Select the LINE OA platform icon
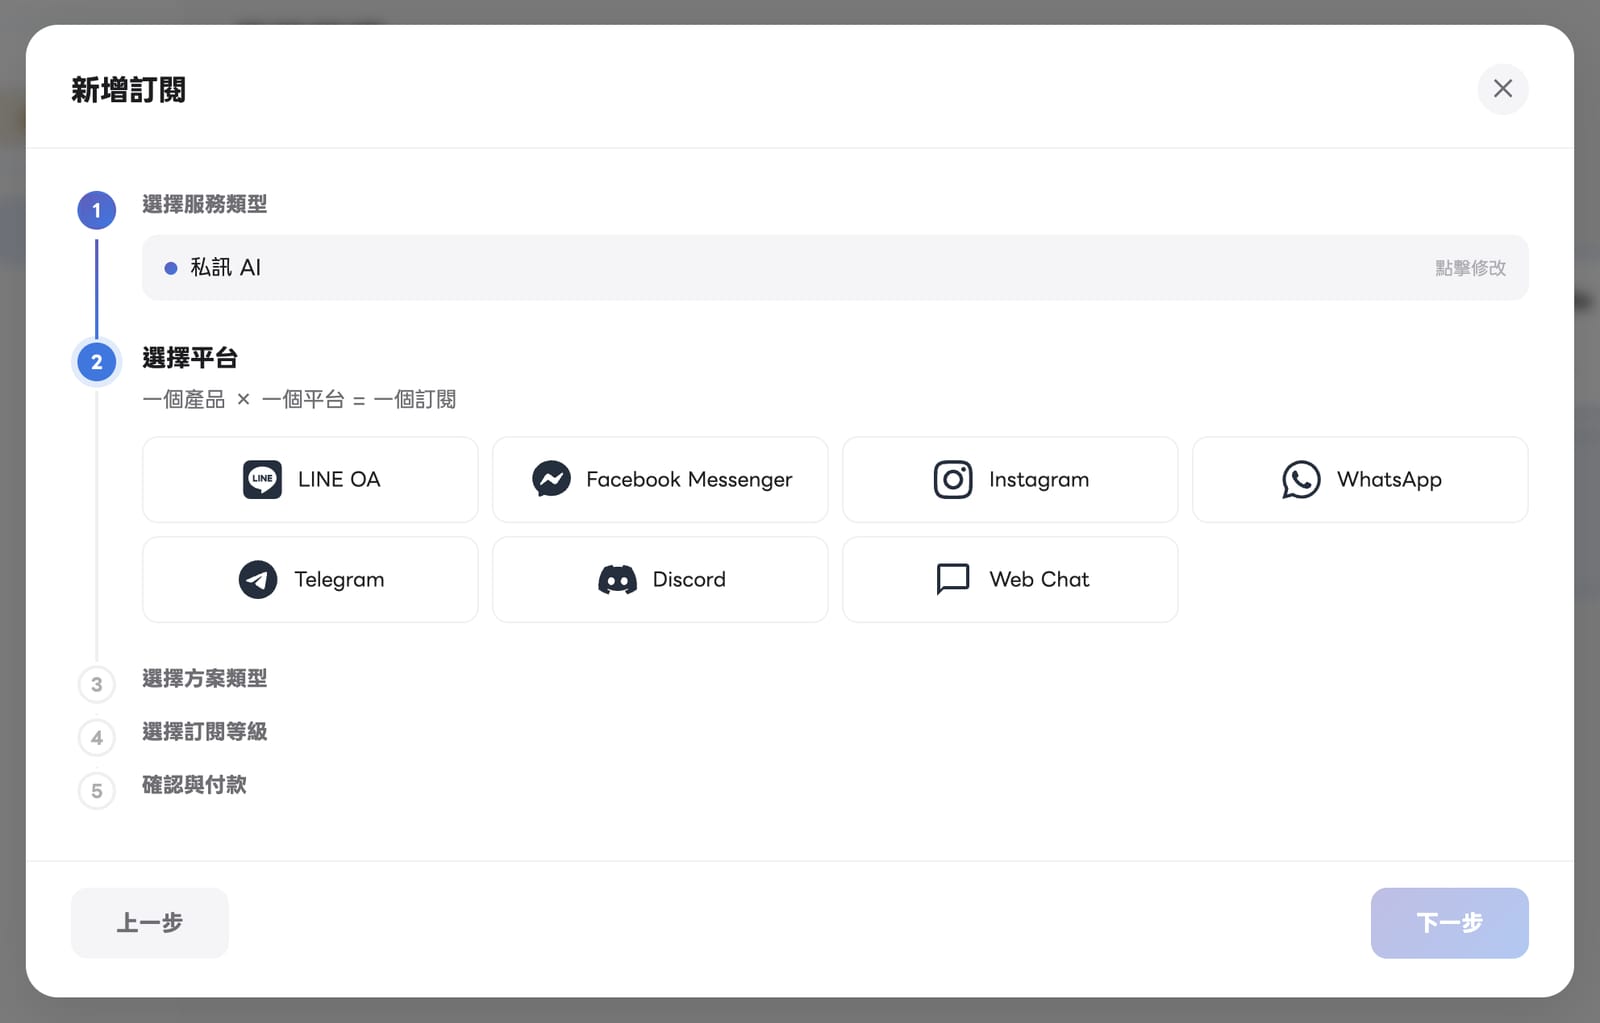Screen dimensions: 1600x1023 coord(262,479)
